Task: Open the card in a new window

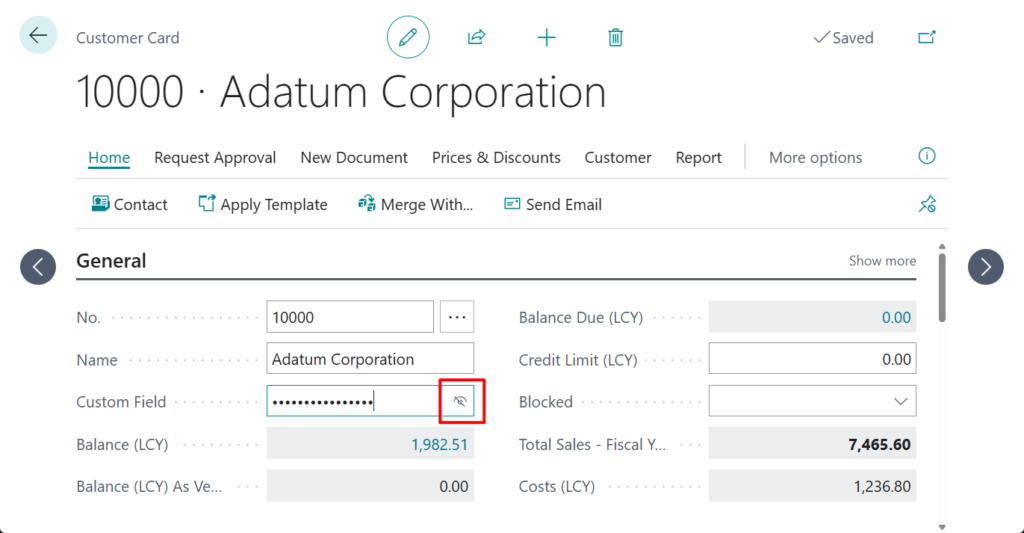Action: coord(927,38)
